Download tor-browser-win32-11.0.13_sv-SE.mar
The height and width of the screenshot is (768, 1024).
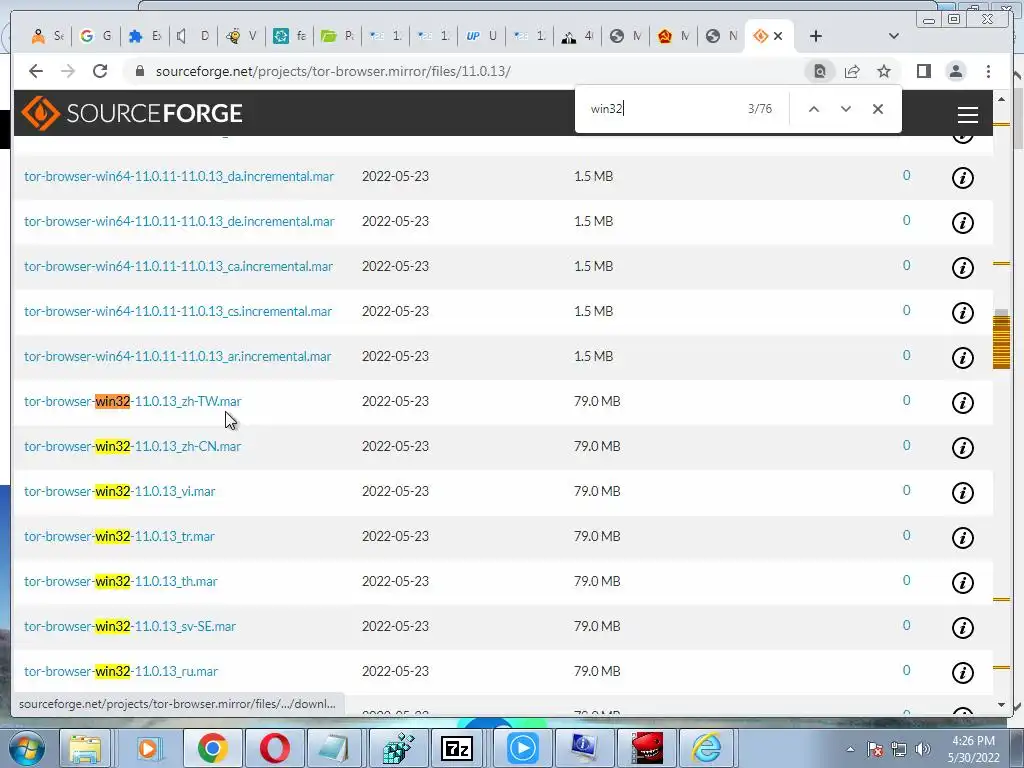click(130, 626)
